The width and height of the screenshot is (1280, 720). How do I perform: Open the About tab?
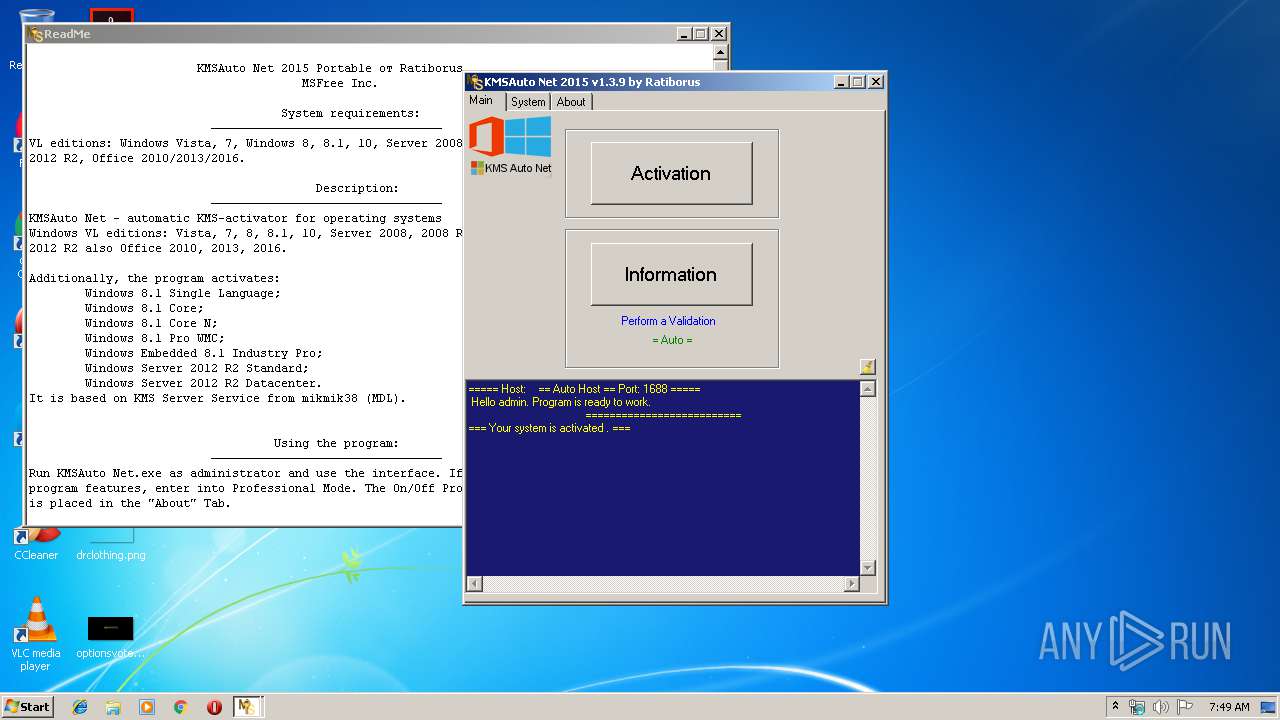(x=571, y=102)
